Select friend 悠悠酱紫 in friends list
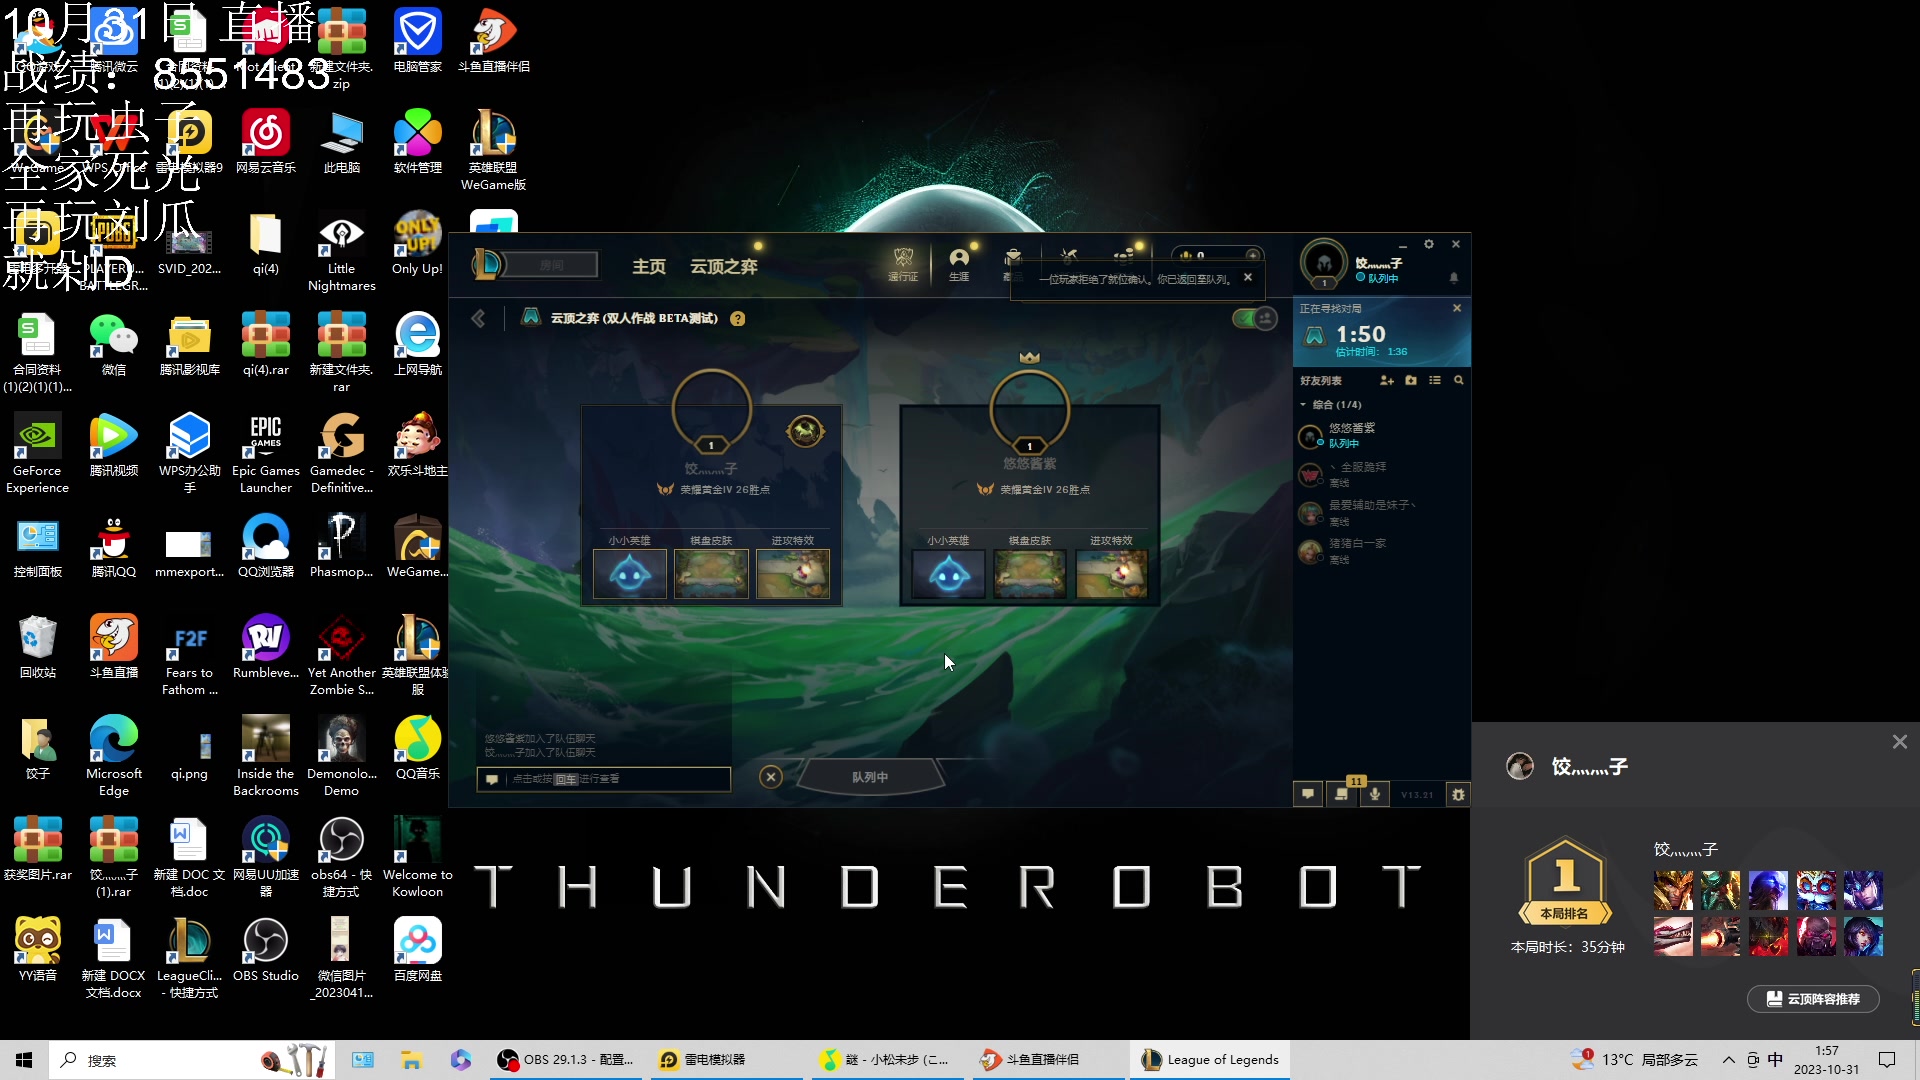Screen dimensions: 1920x1080 click(1382, 435)
